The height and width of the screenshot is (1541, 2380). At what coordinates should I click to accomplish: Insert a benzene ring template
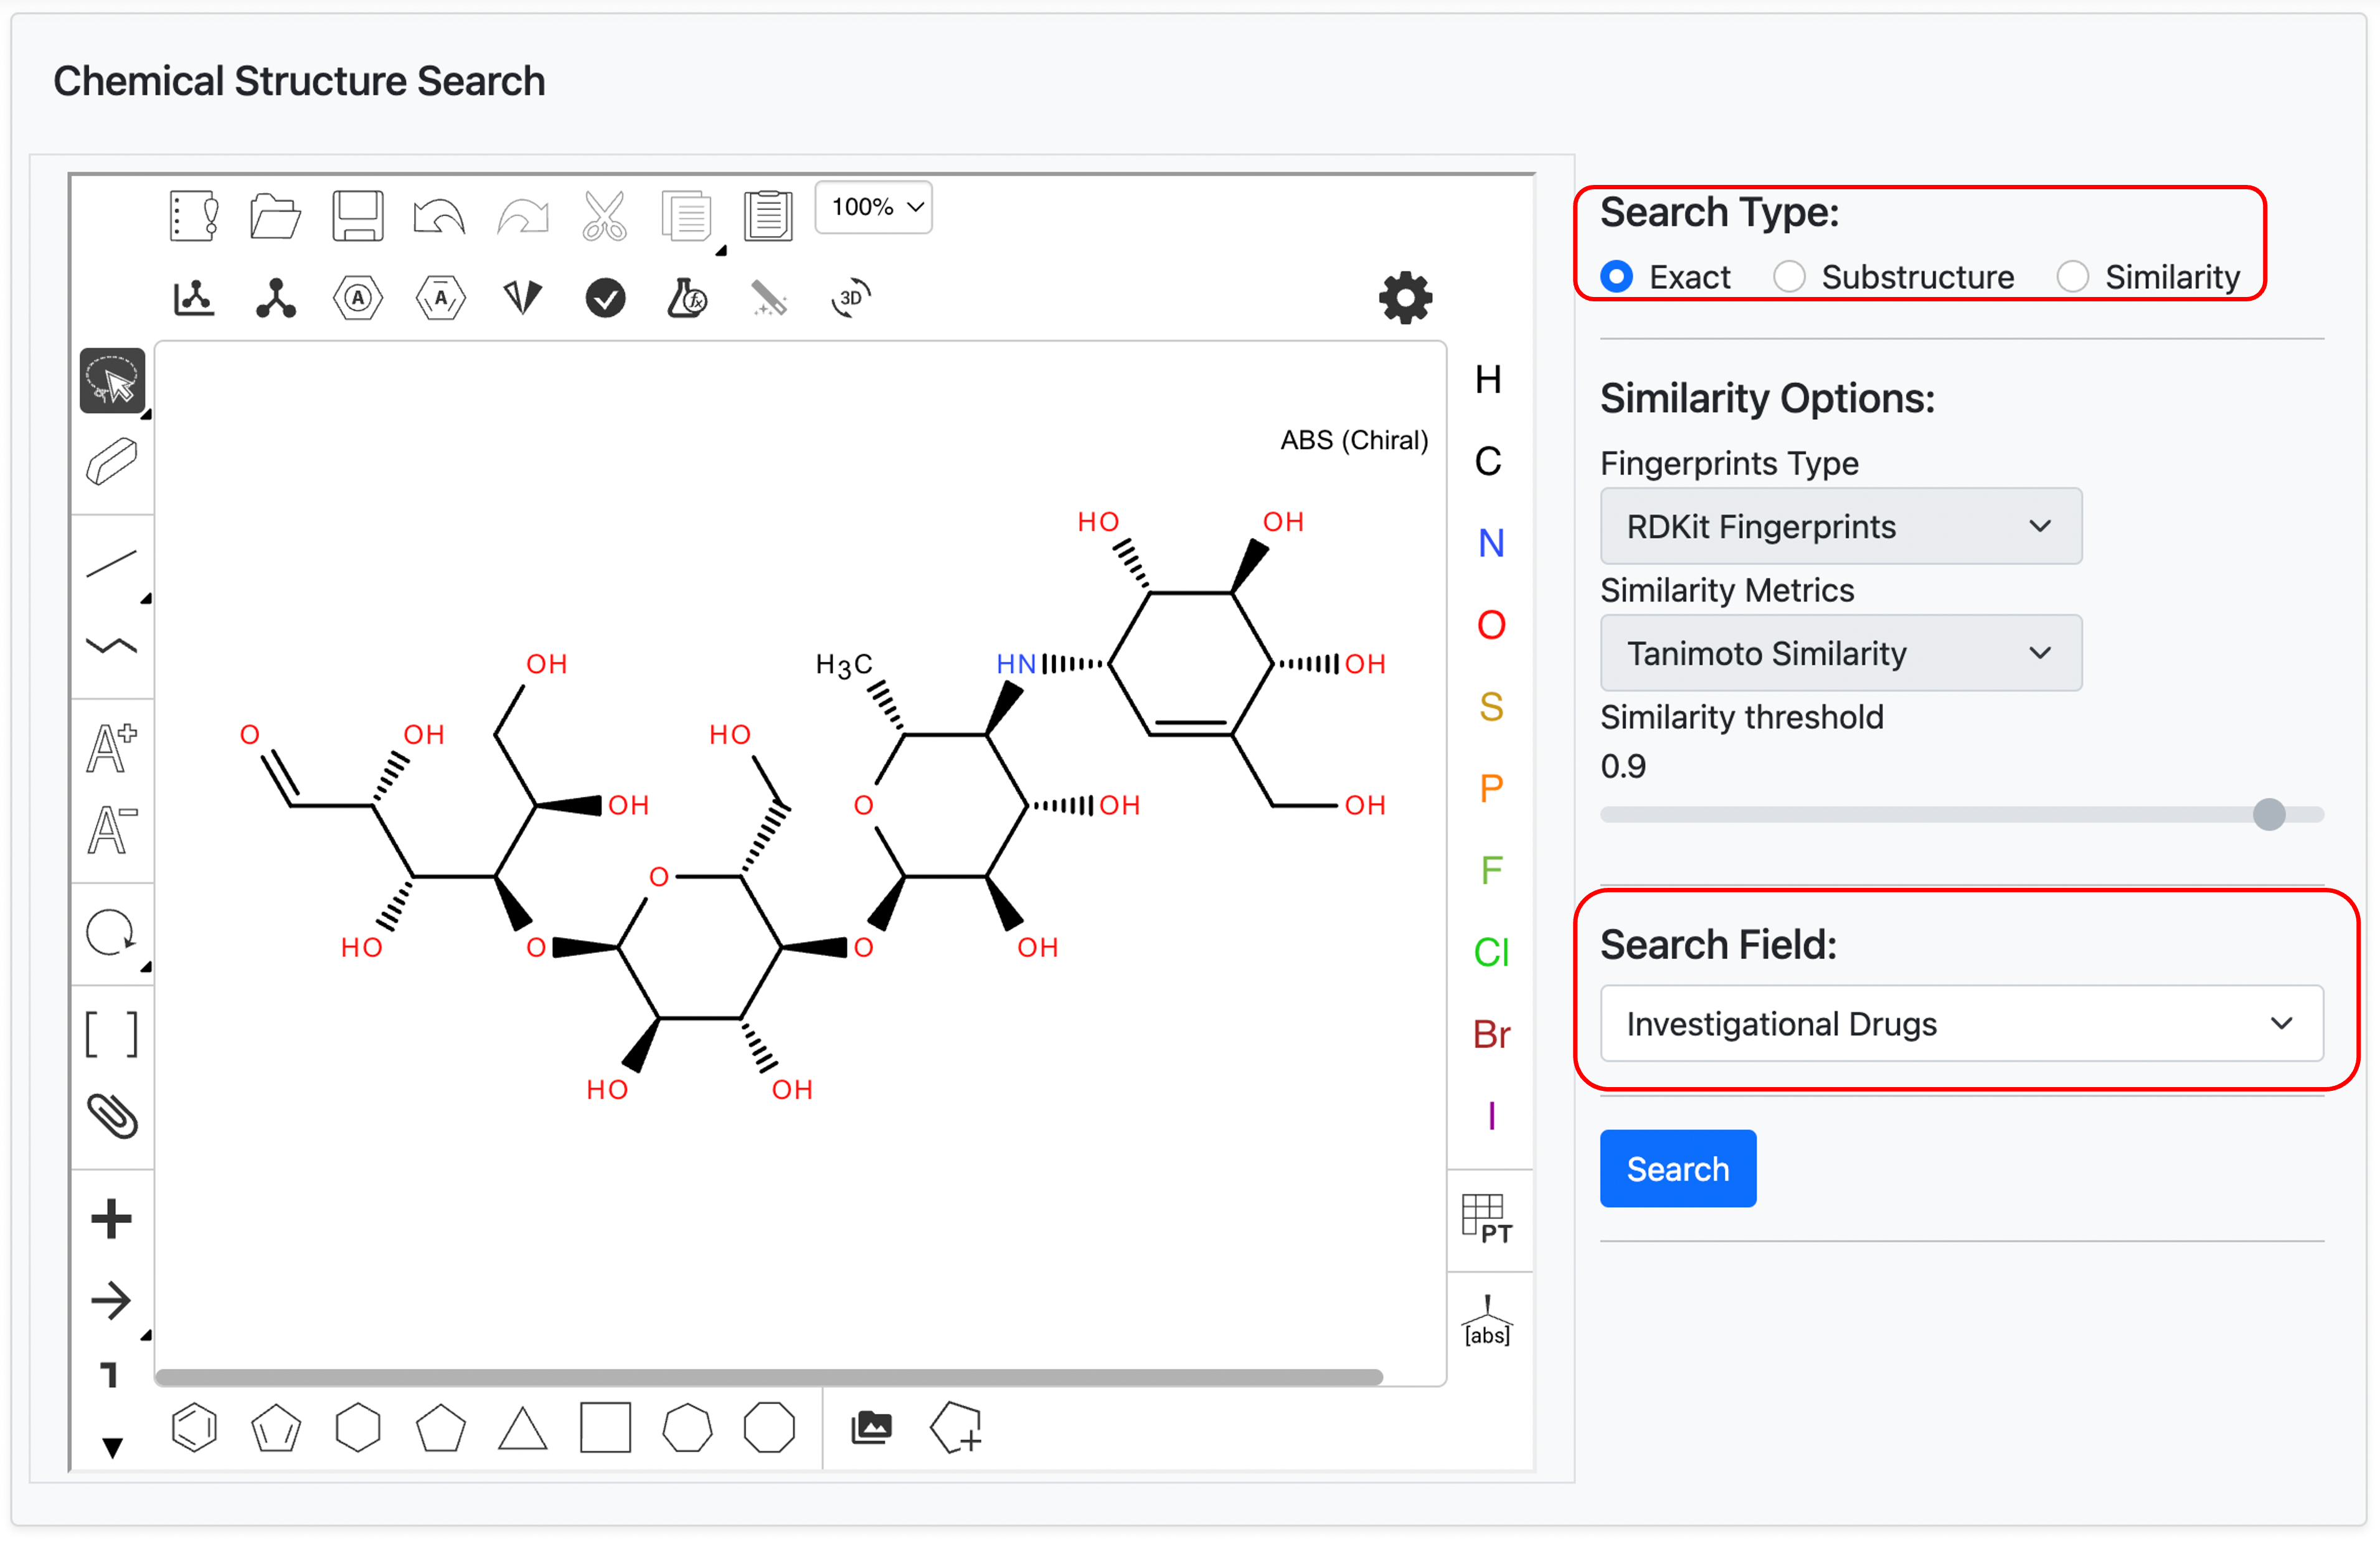click(x=194, y=1428)
